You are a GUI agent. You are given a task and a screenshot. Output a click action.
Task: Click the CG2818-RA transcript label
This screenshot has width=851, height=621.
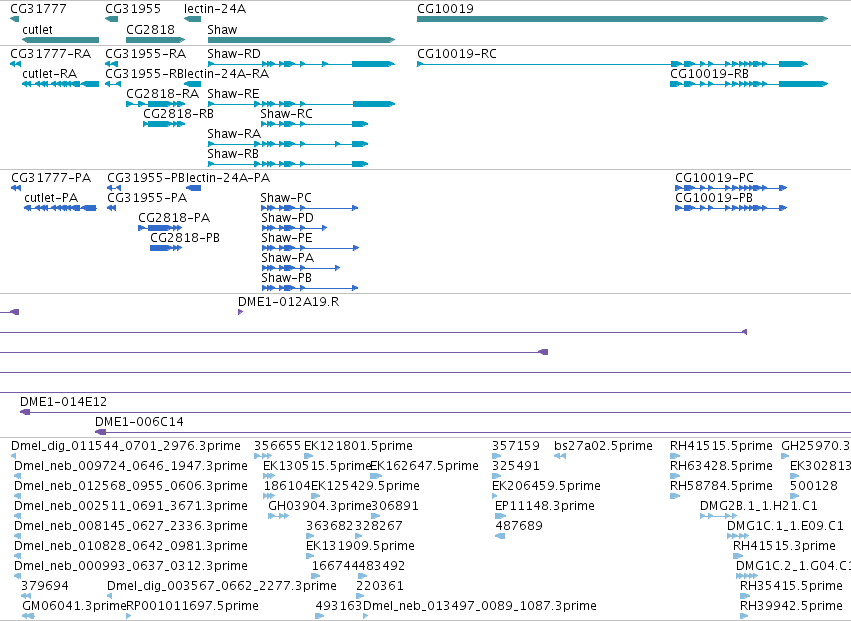163,94
